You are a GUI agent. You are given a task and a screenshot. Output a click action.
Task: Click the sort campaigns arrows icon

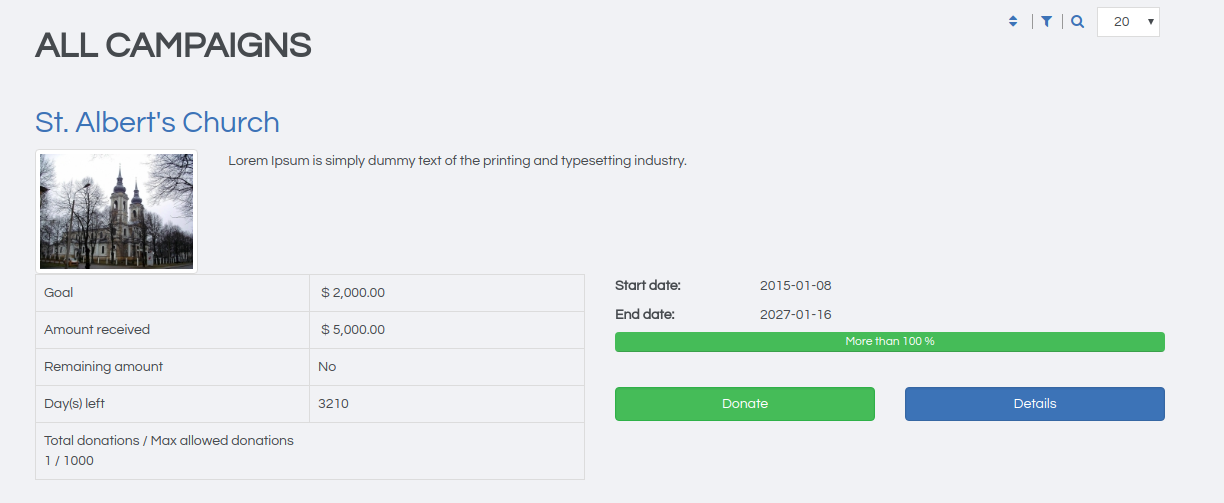pyautogui.click(x=1013, y=21)
